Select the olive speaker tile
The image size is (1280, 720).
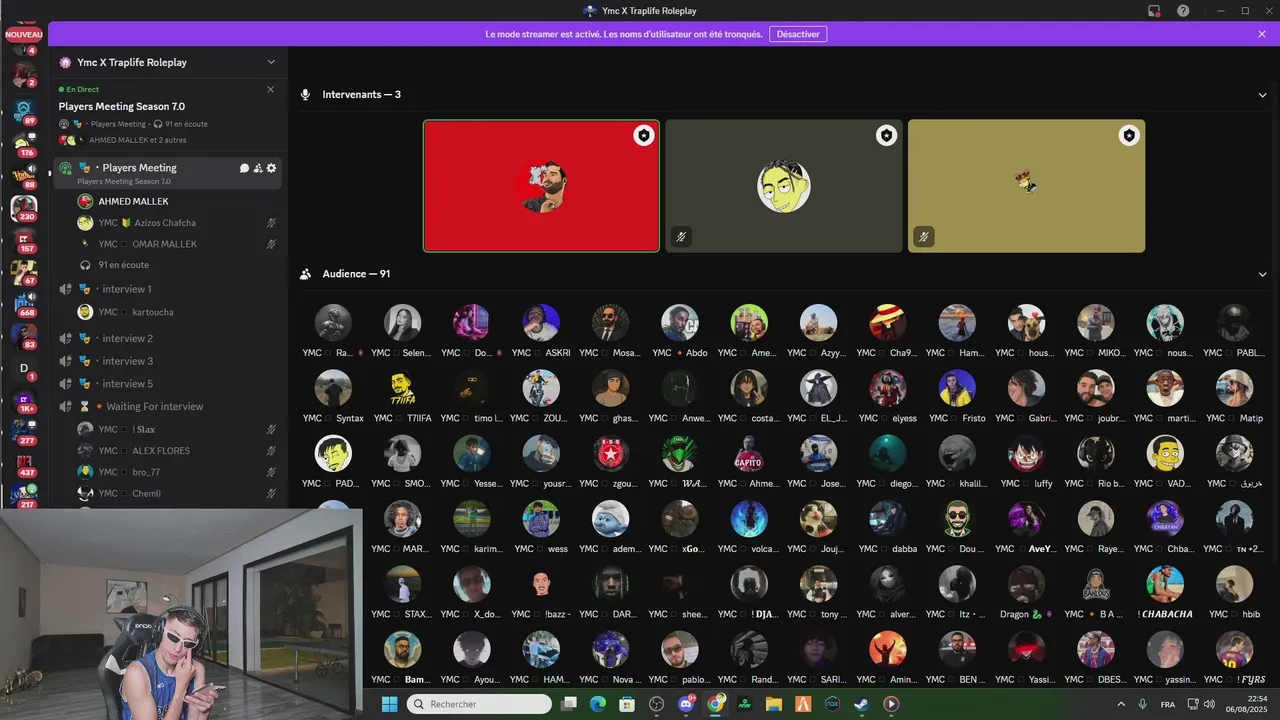coord(1026,186)
